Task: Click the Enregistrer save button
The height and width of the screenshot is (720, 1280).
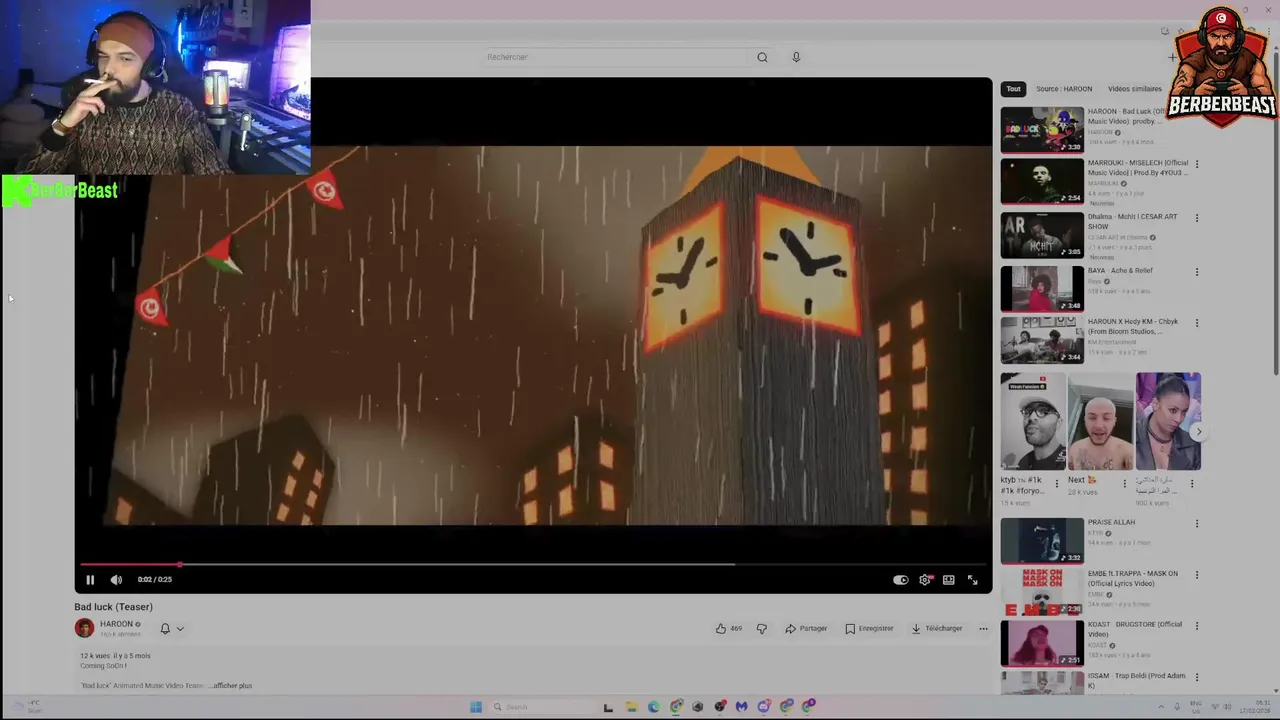Action: click(869, 629)
